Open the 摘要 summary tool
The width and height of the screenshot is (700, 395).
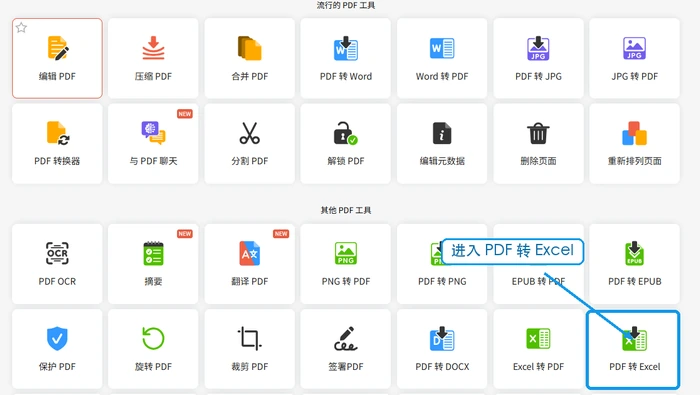click(153, 264)
